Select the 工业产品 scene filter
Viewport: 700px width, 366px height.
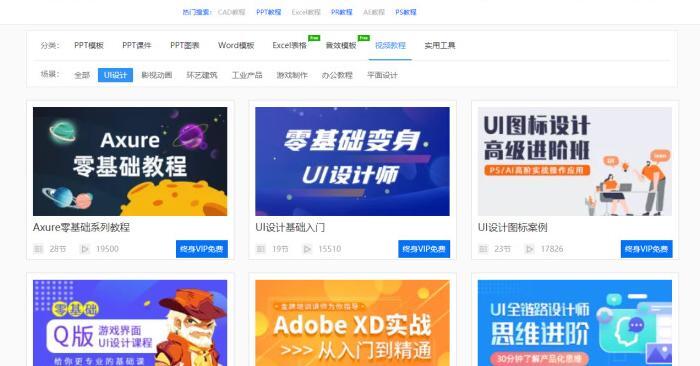[x=247, y=75]
